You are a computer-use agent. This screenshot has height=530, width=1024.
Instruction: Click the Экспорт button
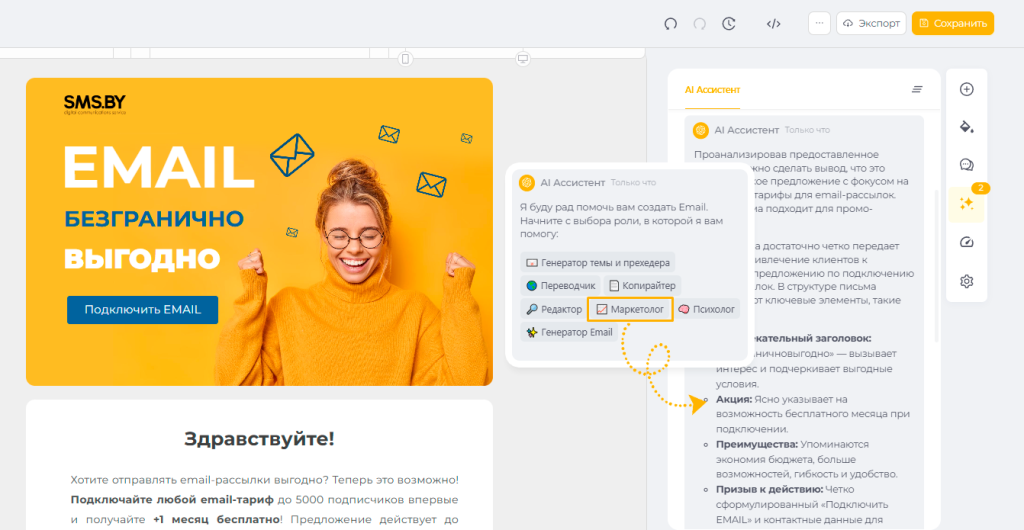[871, 23]
